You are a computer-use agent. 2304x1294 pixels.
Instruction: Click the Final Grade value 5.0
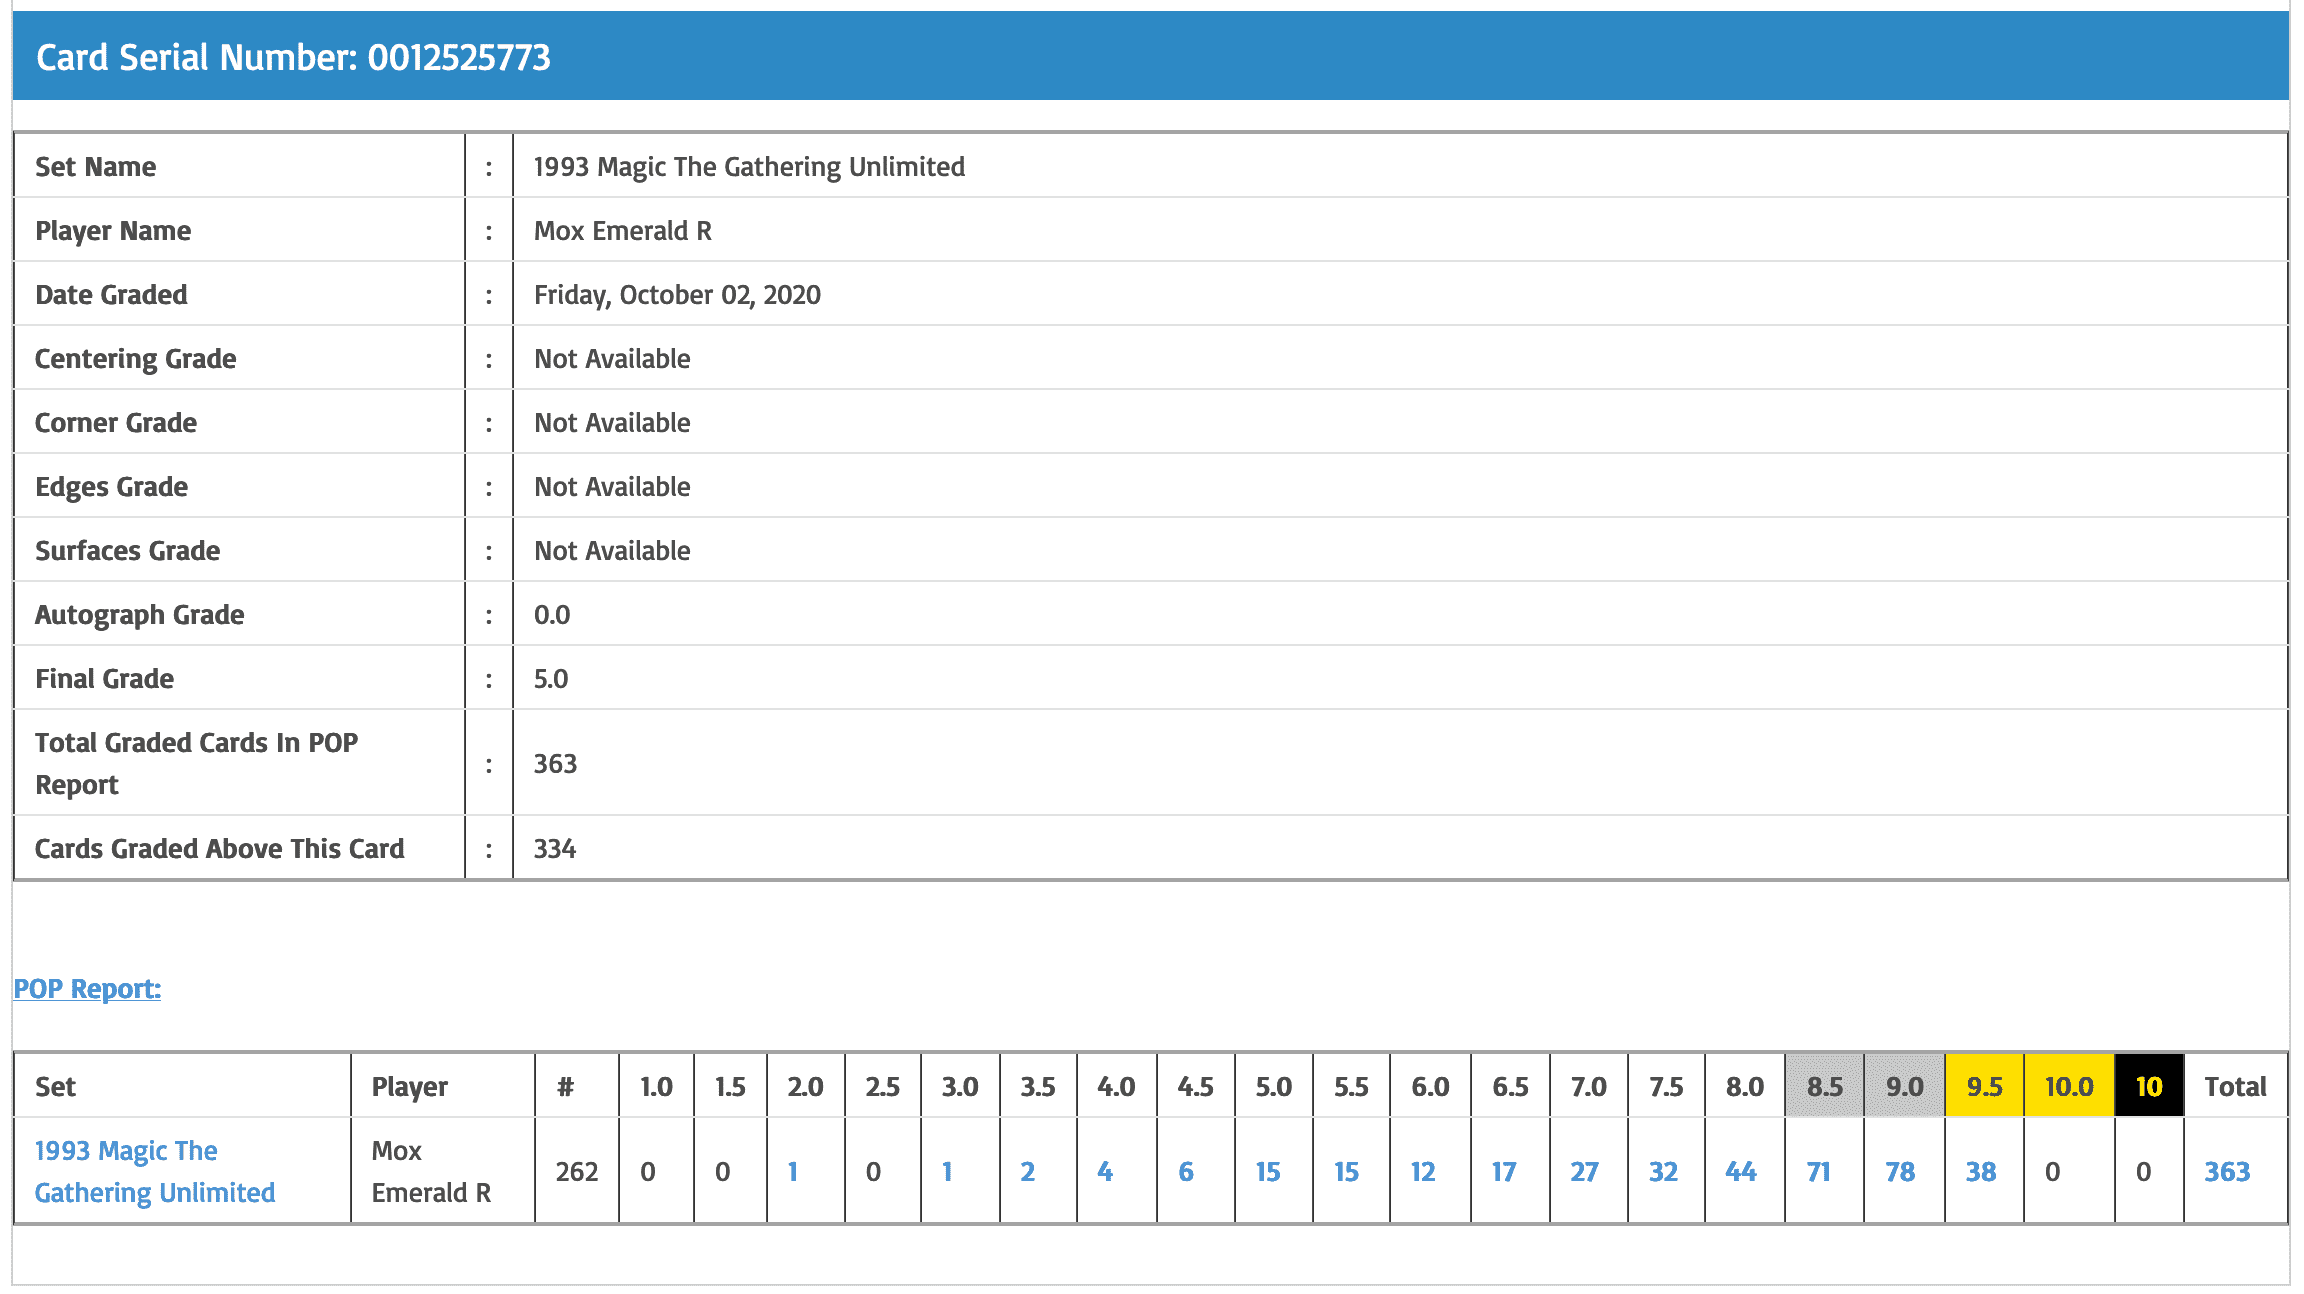551,678
